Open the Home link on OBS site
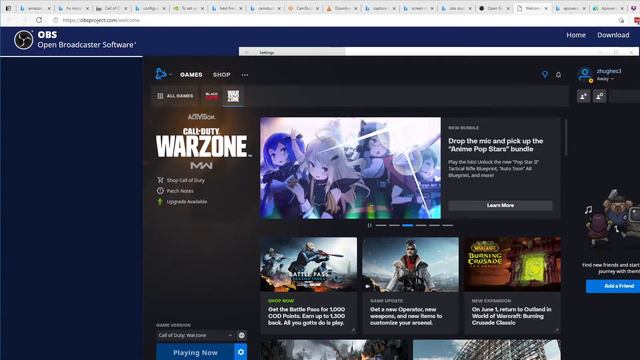Screen dimensions: 640x360 [576, 35]
